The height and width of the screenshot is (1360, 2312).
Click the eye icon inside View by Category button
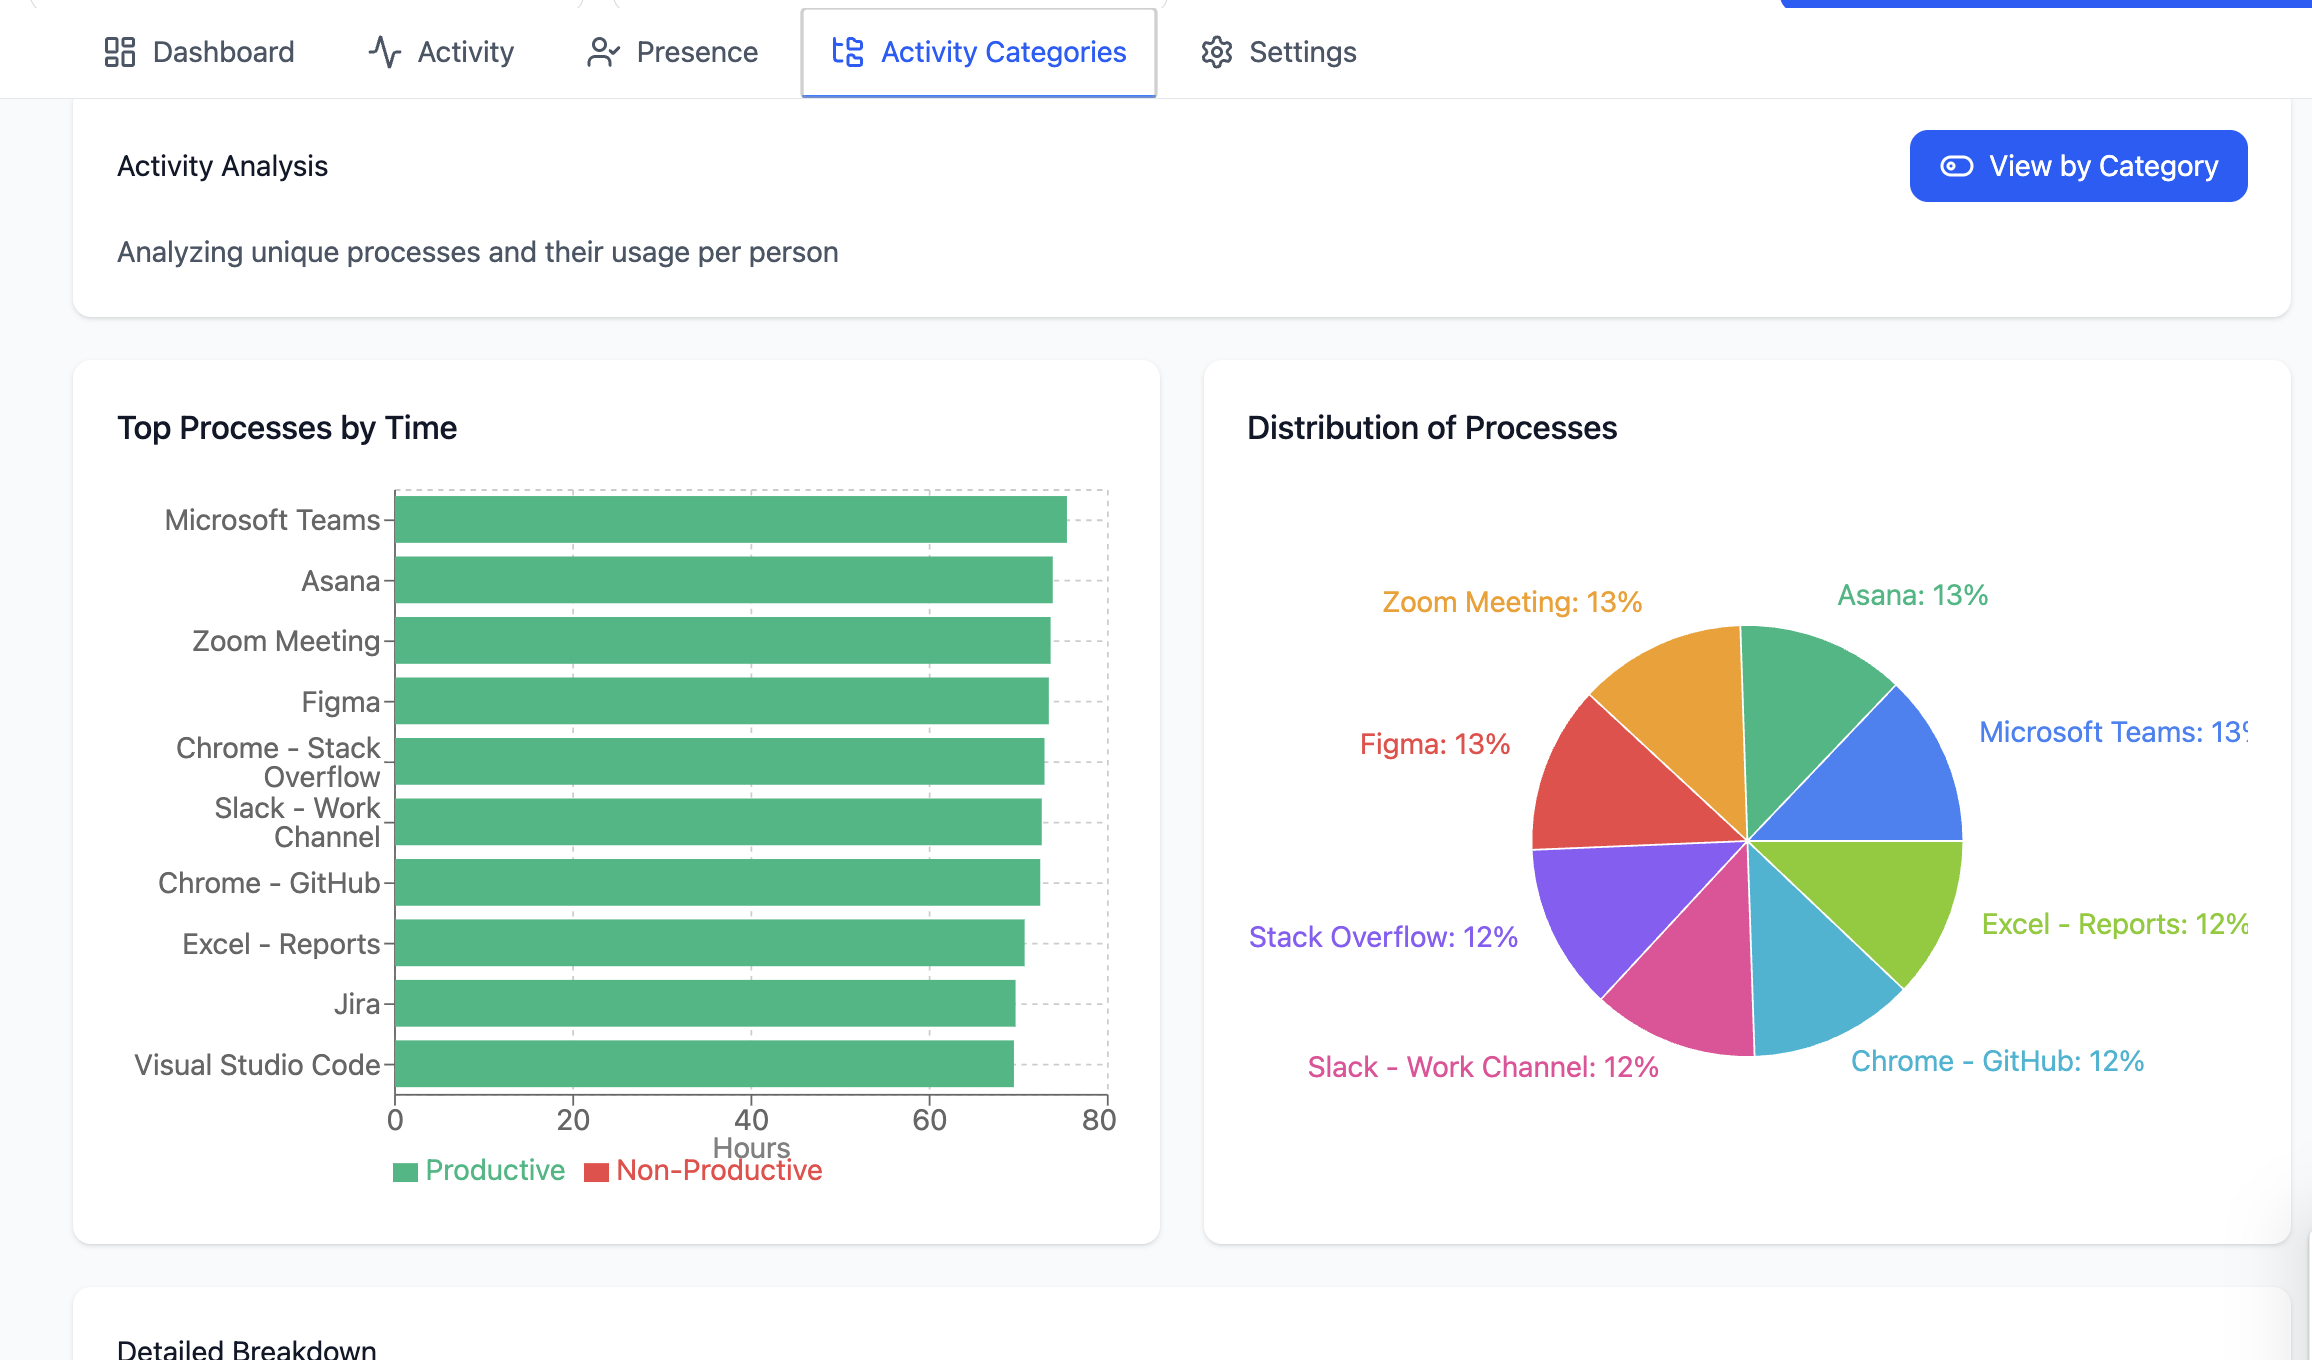tap(1957, 165)
